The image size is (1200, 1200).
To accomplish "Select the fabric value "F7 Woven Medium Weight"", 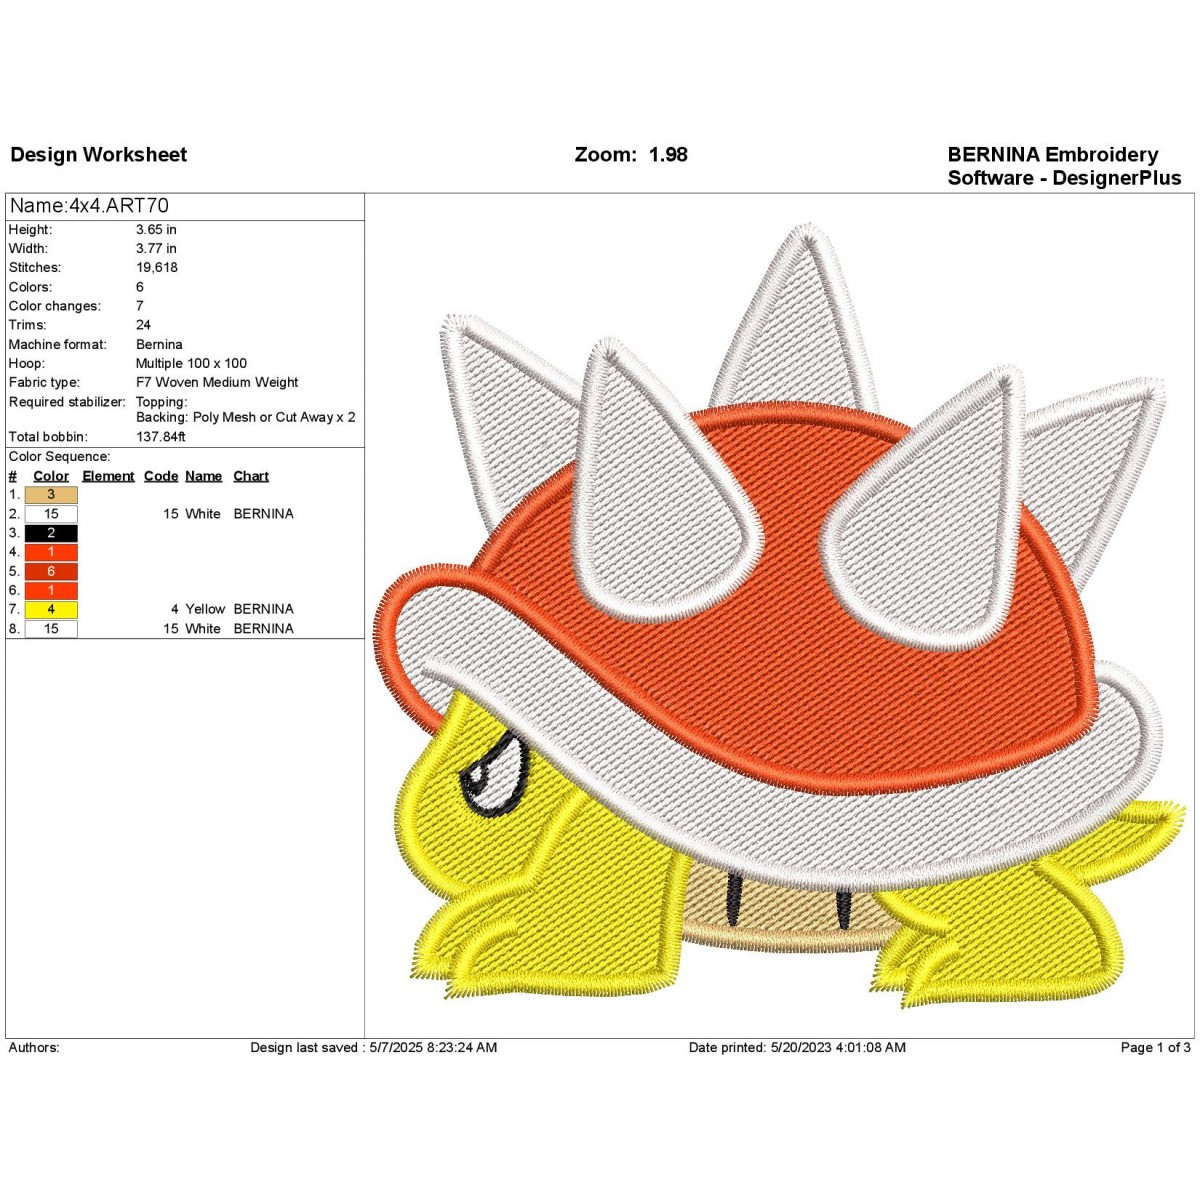I will coord(217,382).
